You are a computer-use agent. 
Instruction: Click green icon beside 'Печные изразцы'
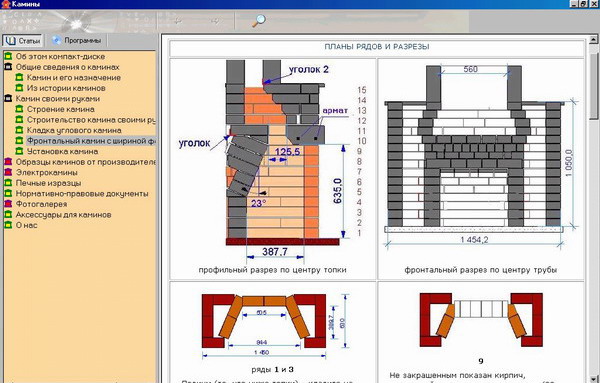click(x=8, y=183)
